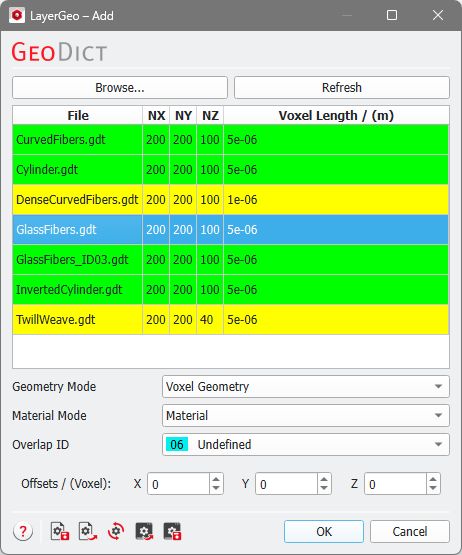Click NZ value 100 in GlassFibers_ID03.gdt row

click(210, 259)
